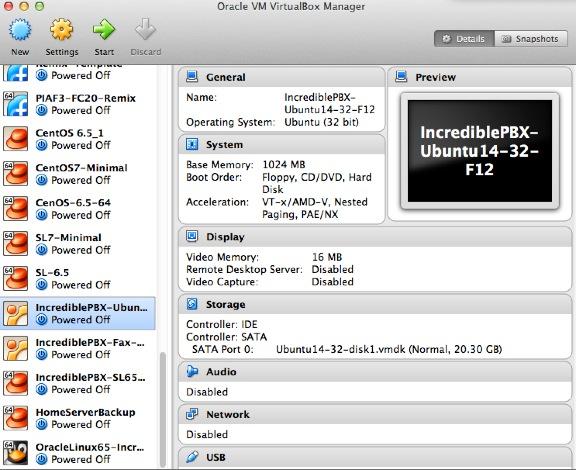The width and height of the screenshot is (576, 470).
Task: Open the System section header
Action: click(x=281, y=145)
